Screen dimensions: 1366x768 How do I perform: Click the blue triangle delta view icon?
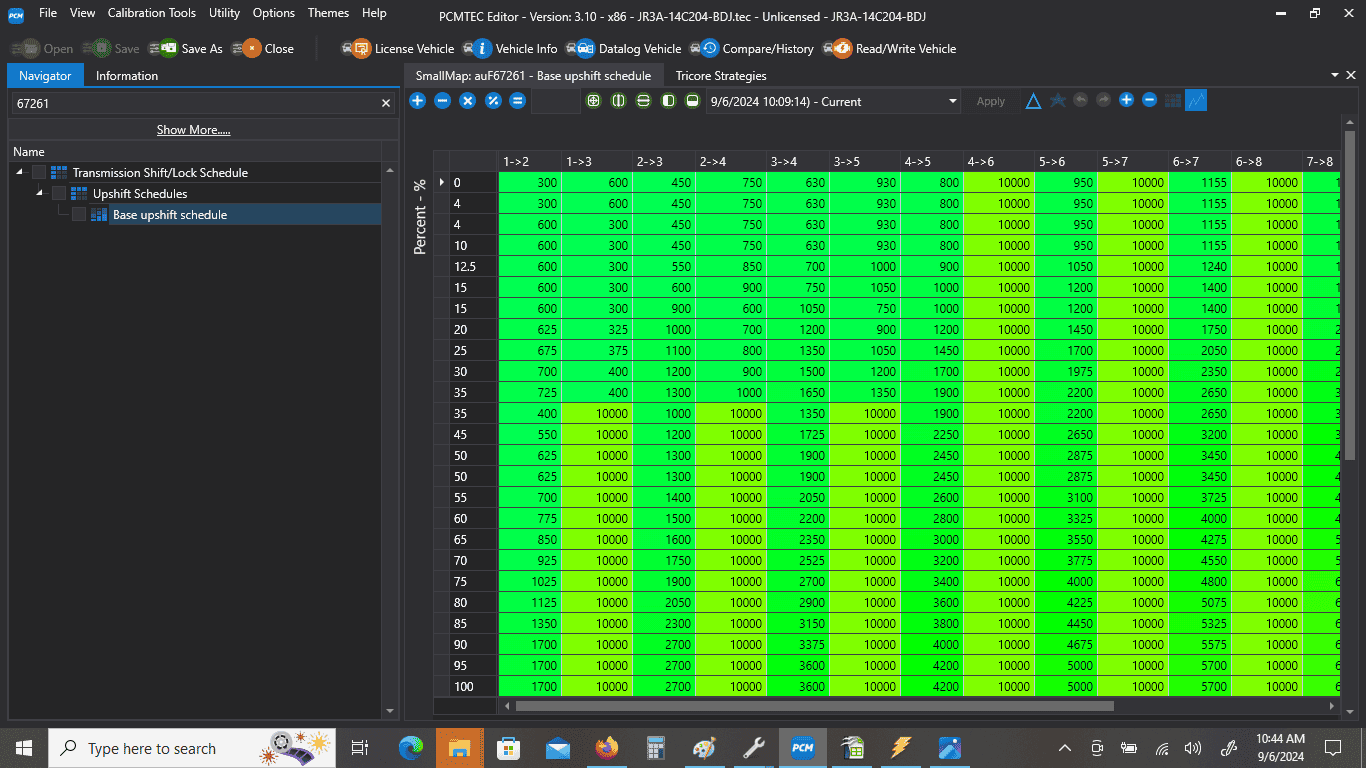[x=1033, y=101]
